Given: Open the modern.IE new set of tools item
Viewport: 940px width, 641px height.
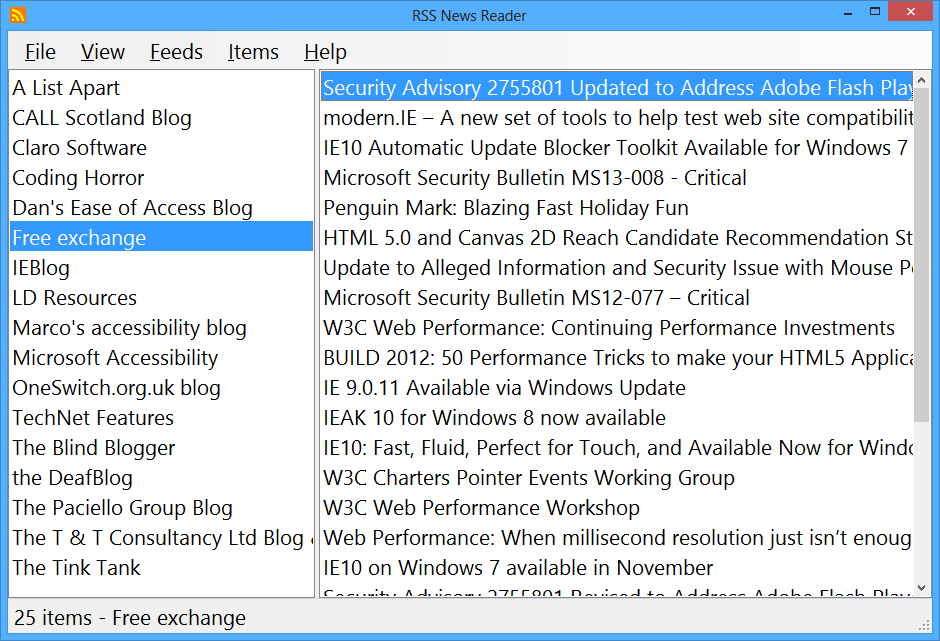Looking at the screenshot, I should pyautogui.click(x=617, y=118).
